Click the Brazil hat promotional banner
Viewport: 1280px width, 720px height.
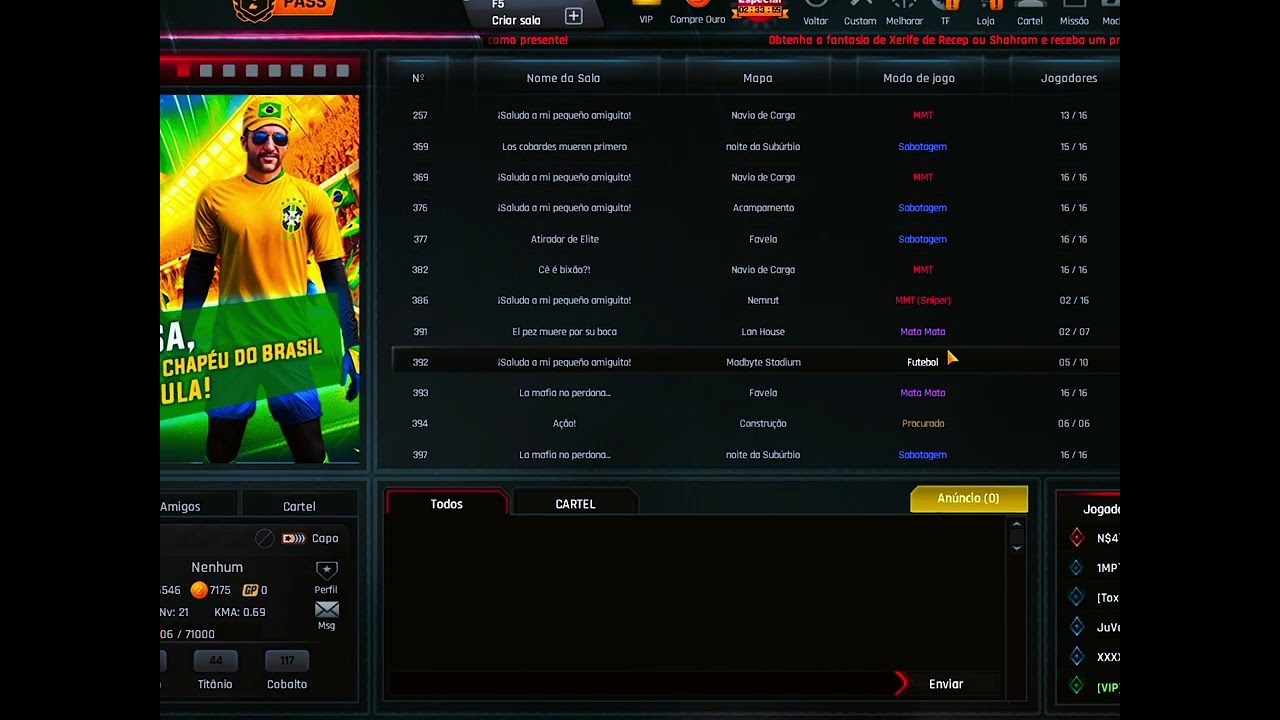point(260,279)
